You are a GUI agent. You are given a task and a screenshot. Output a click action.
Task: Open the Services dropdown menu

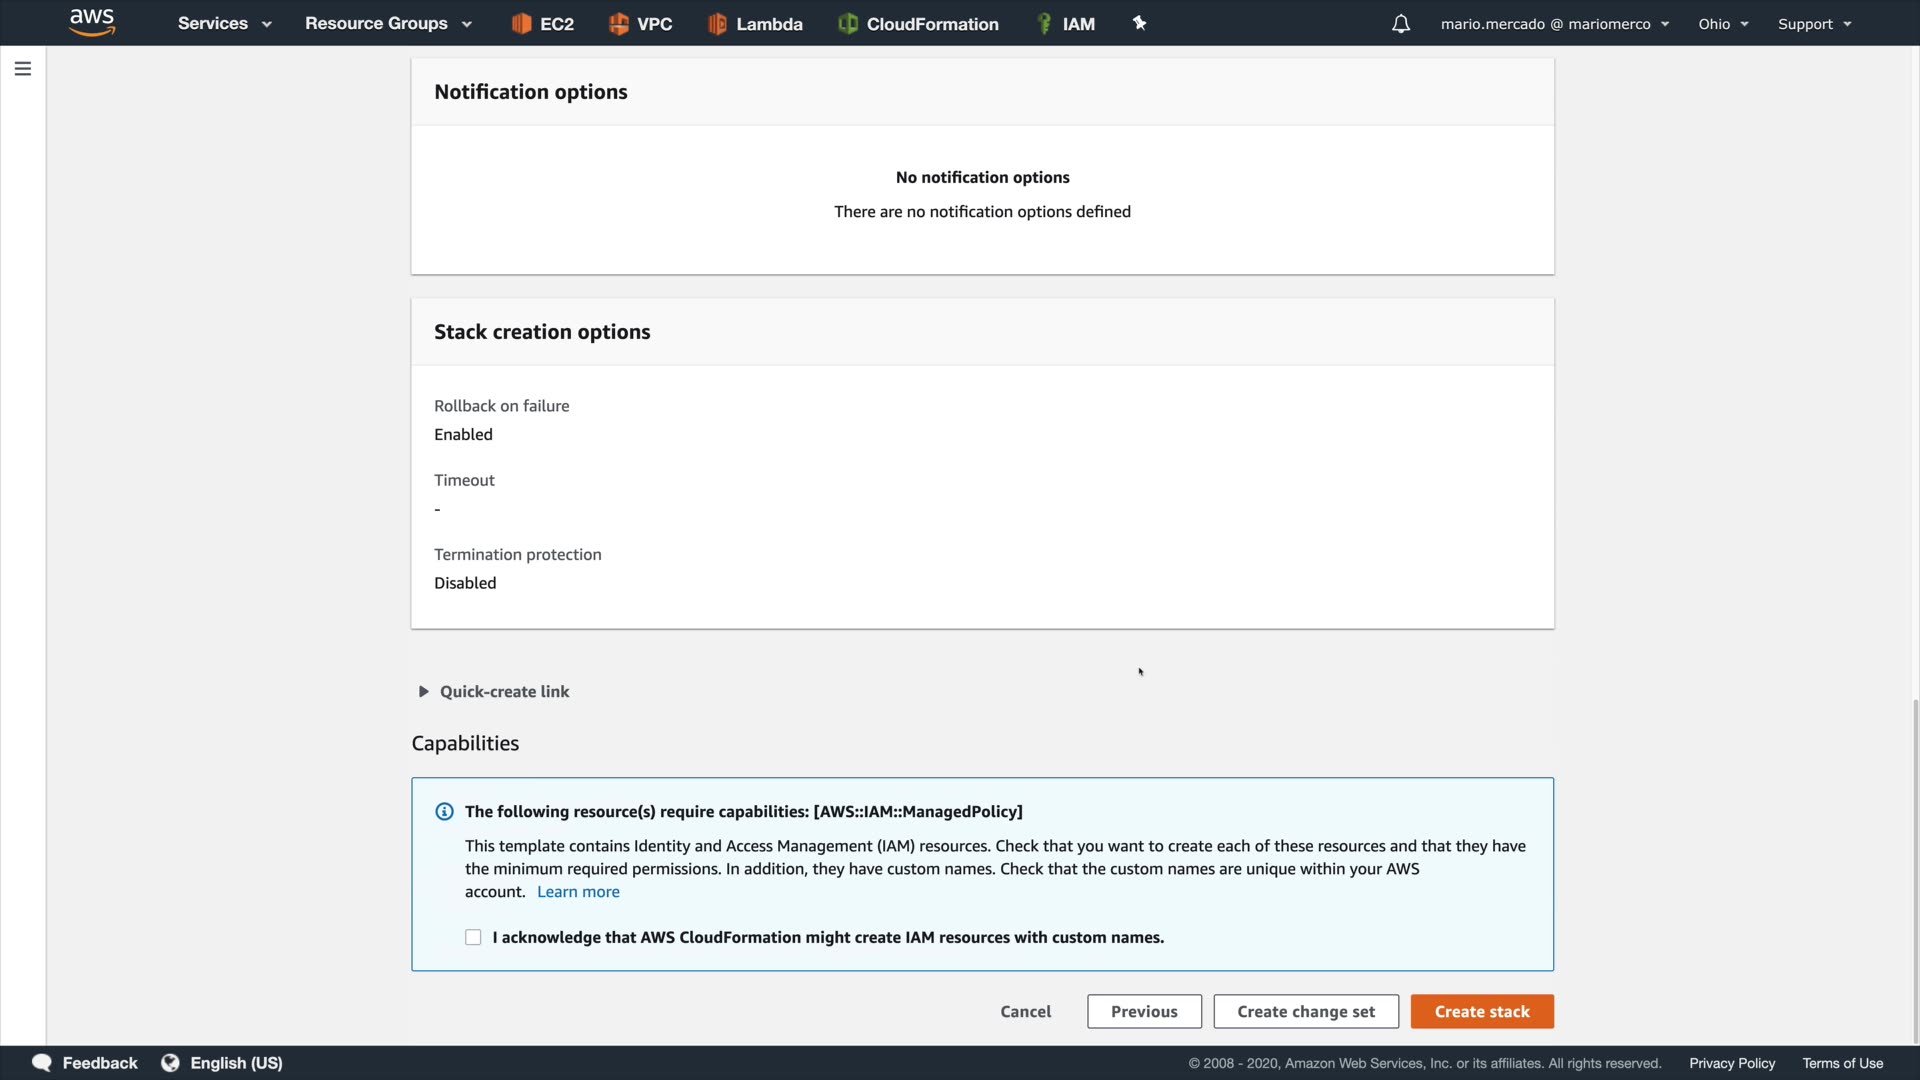pos(224,23)
